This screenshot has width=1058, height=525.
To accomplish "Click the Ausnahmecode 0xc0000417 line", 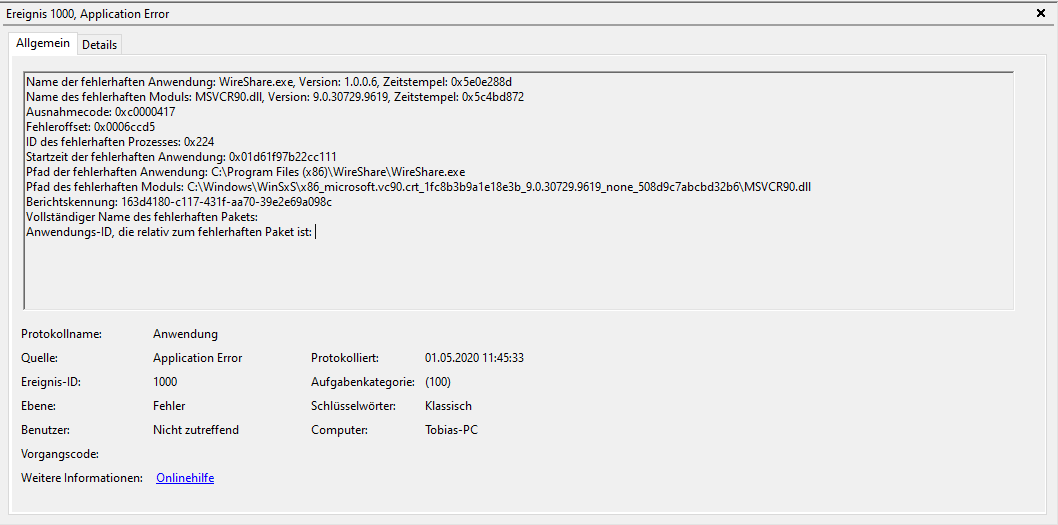I will tap(101, 111).
